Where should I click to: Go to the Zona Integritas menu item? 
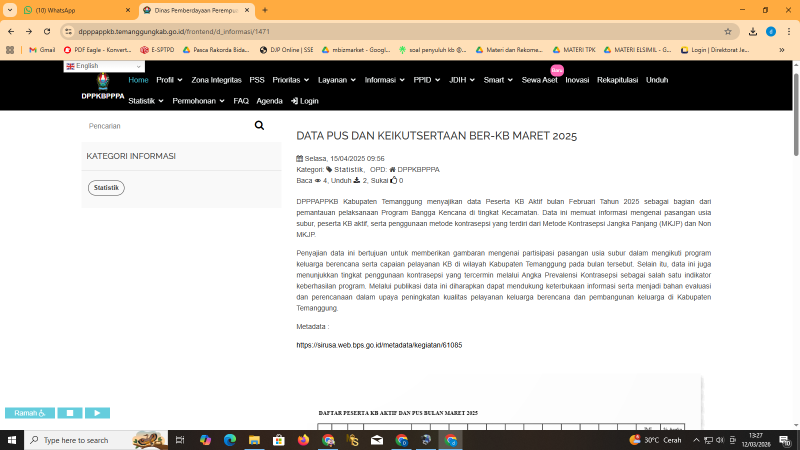pos(216,79)
